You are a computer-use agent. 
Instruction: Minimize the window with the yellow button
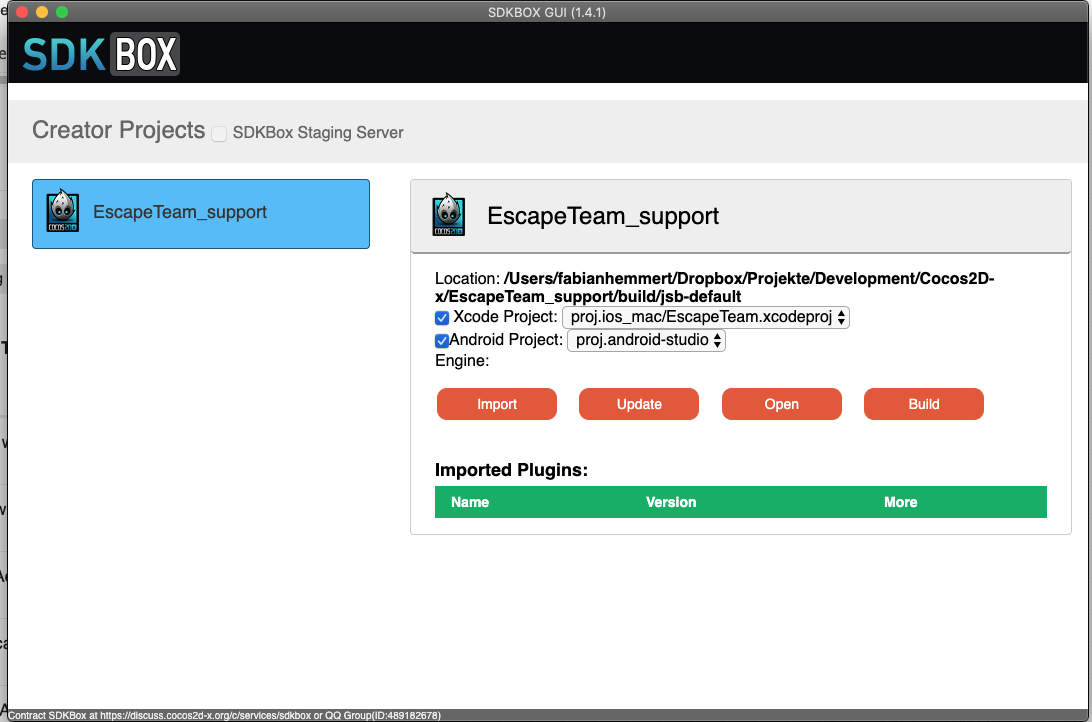[x=42, y=12]
